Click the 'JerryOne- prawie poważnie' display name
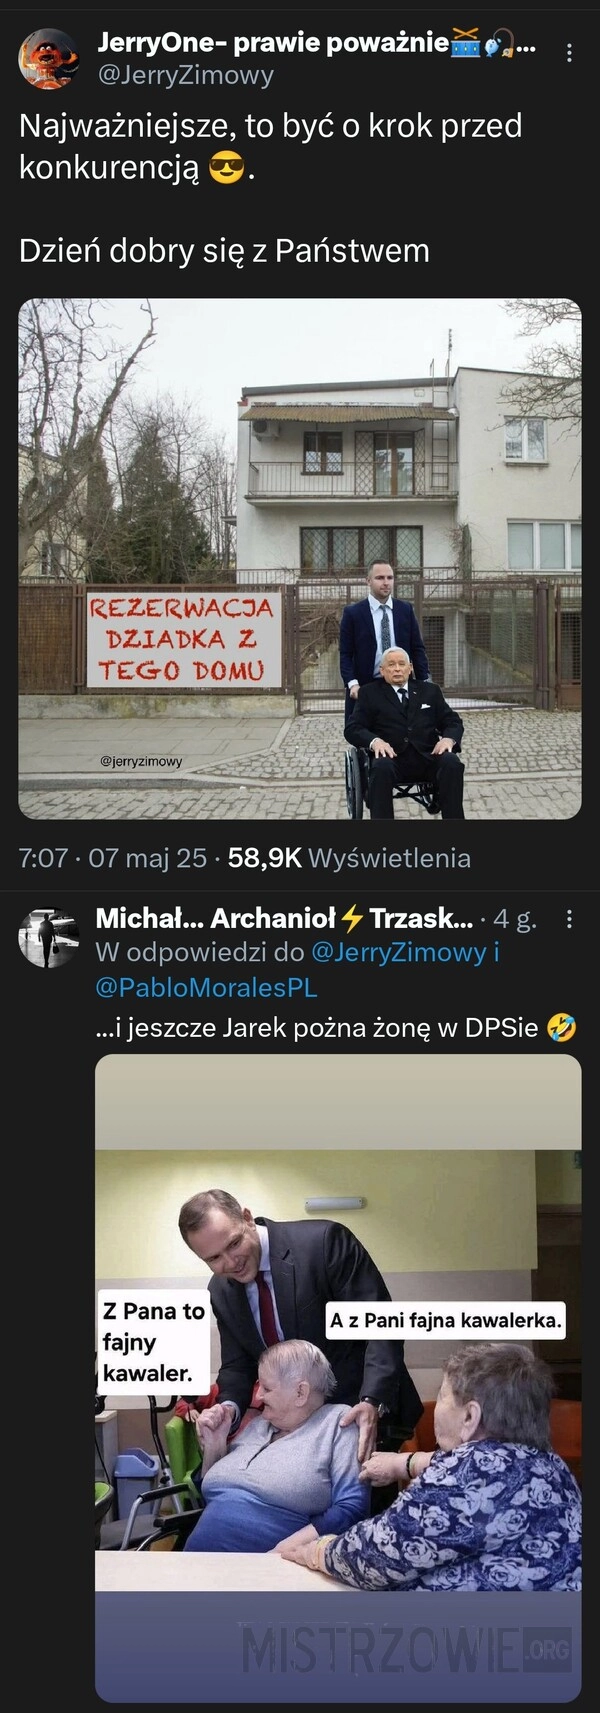600x1713 pixels. point(273,43)
